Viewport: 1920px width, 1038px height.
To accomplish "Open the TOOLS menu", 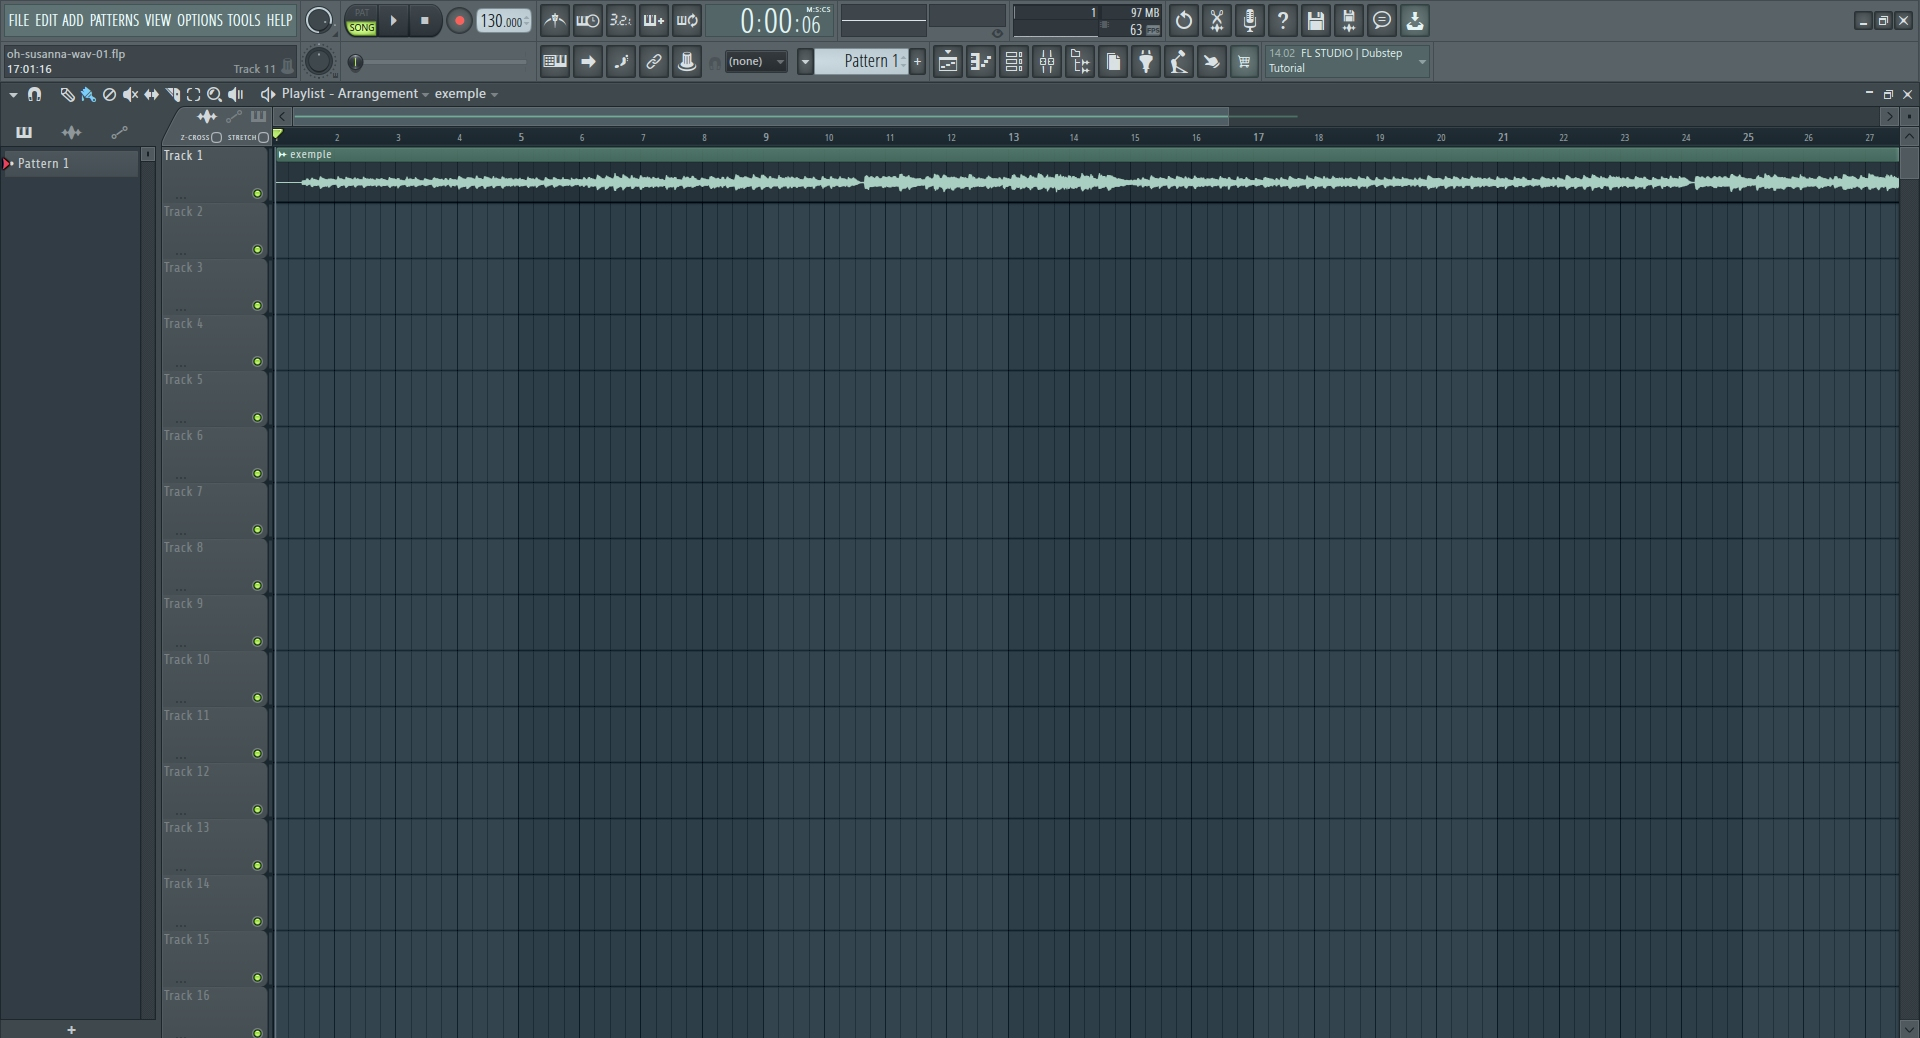I will point(243,20).
